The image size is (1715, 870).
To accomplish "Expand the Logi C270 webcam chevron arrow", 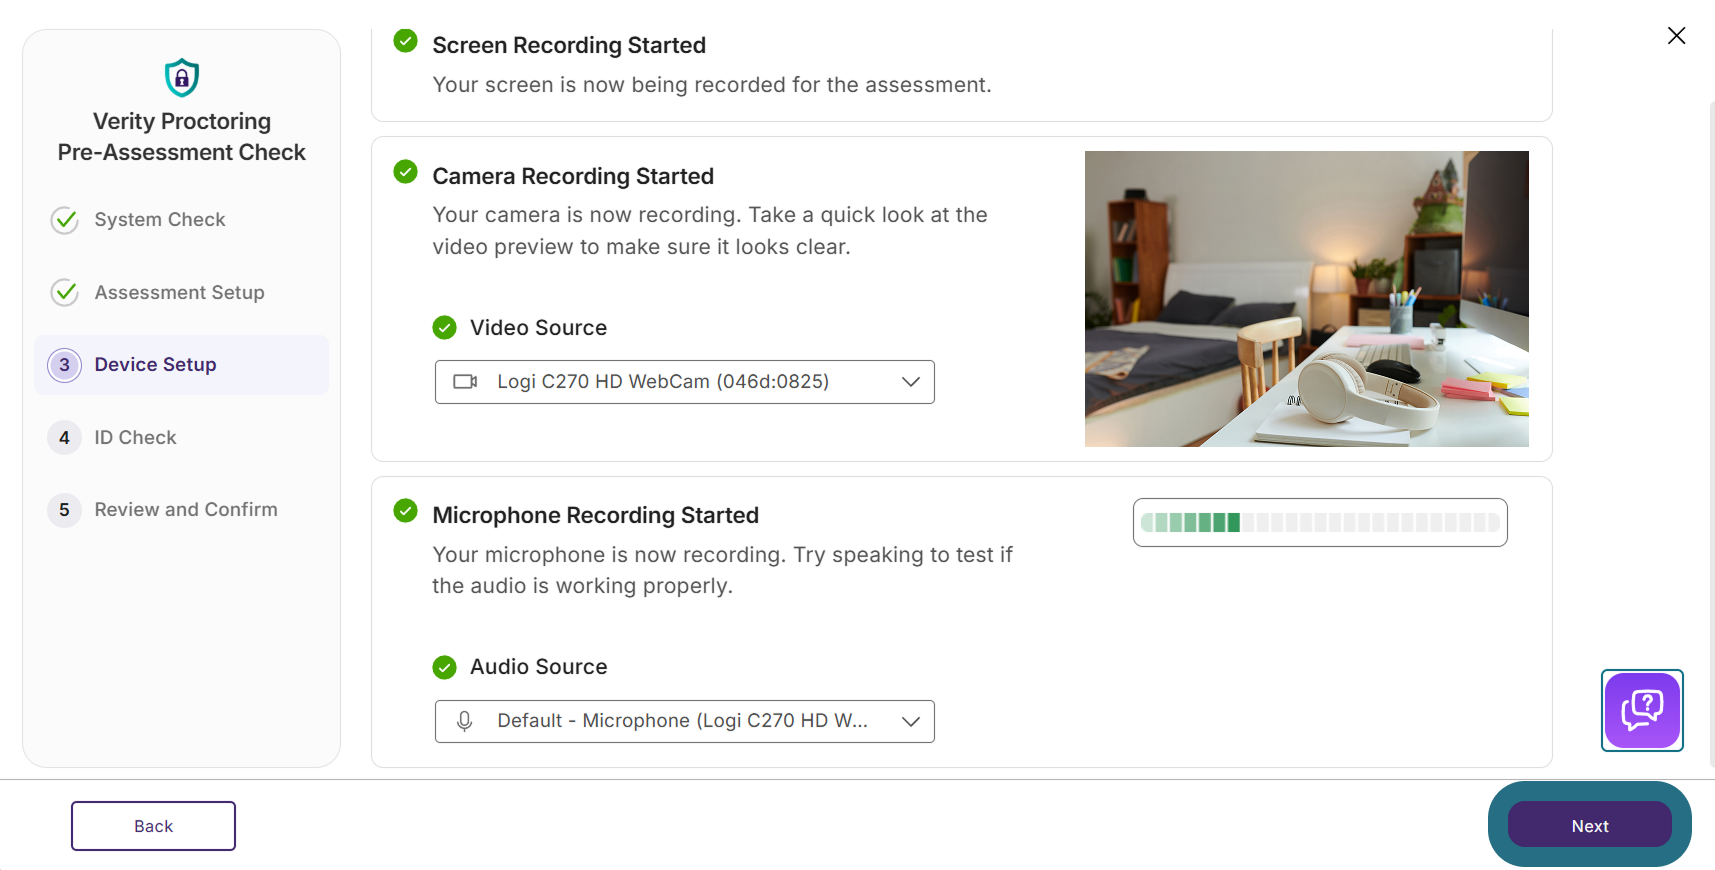I will [x=910, y=382].
